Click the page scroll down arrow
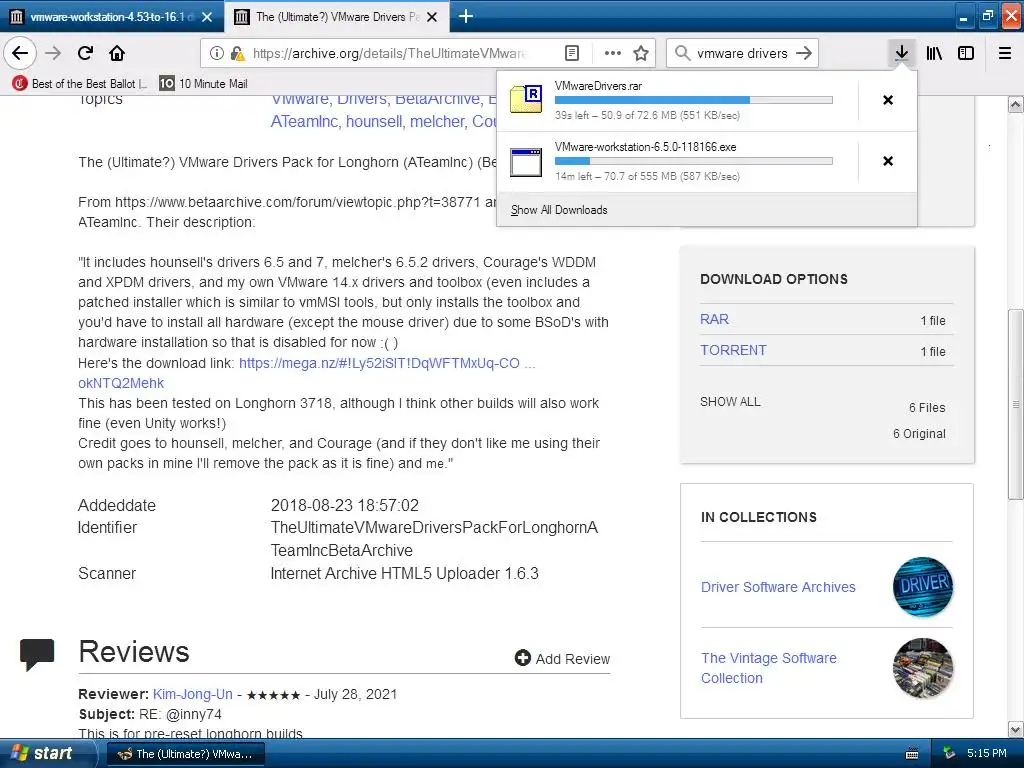This screenshot has height=768, width=1024. 1016,729
